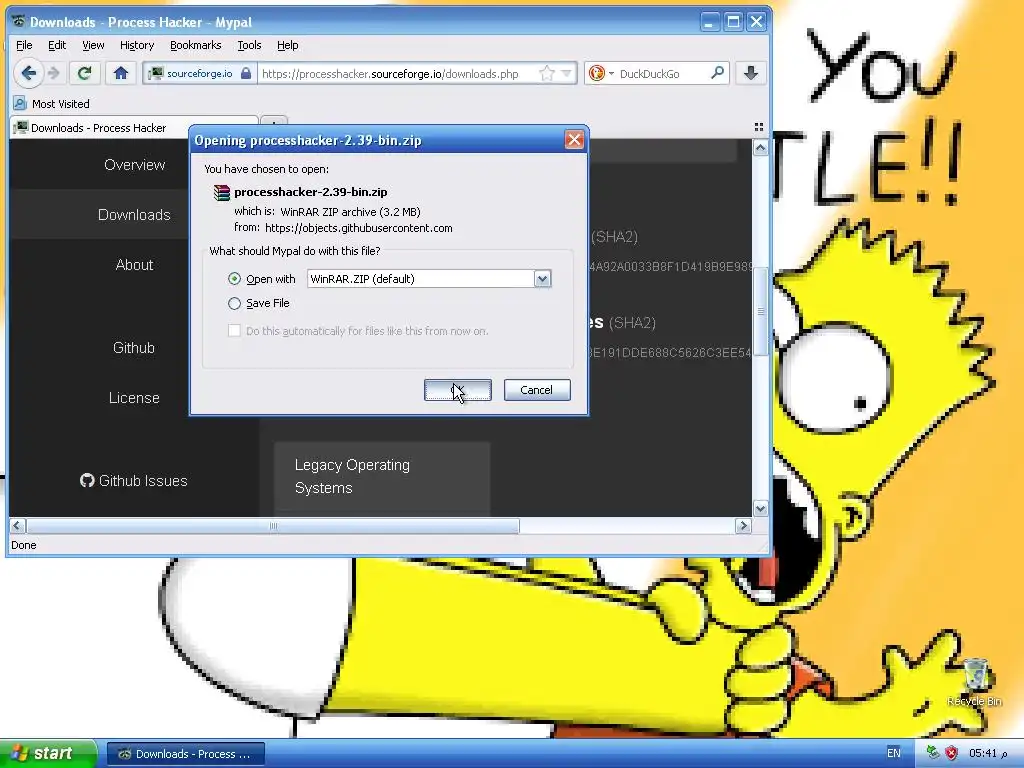List all tabs with the grid icon
The image size is (1024, 768).
[x=759, y=127]
